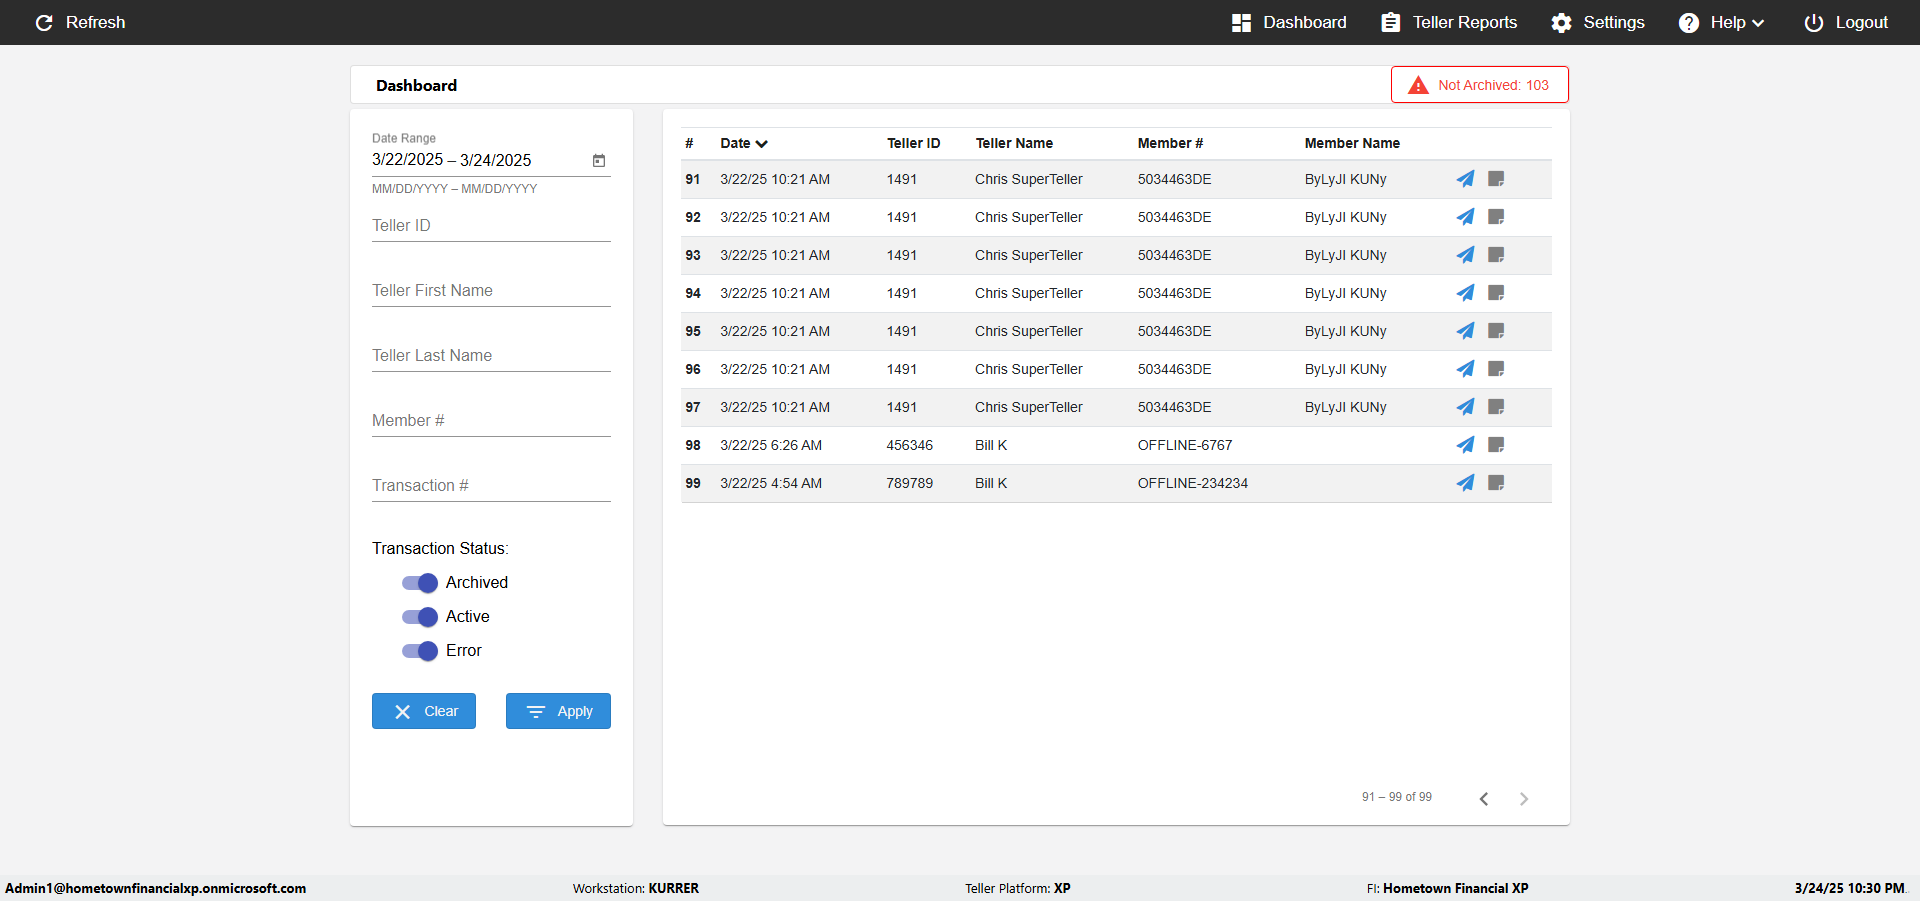Screen dimensions: 1920x901
Task: Click Teller Platform: XP in status bar
Action: click(1017, 888)
